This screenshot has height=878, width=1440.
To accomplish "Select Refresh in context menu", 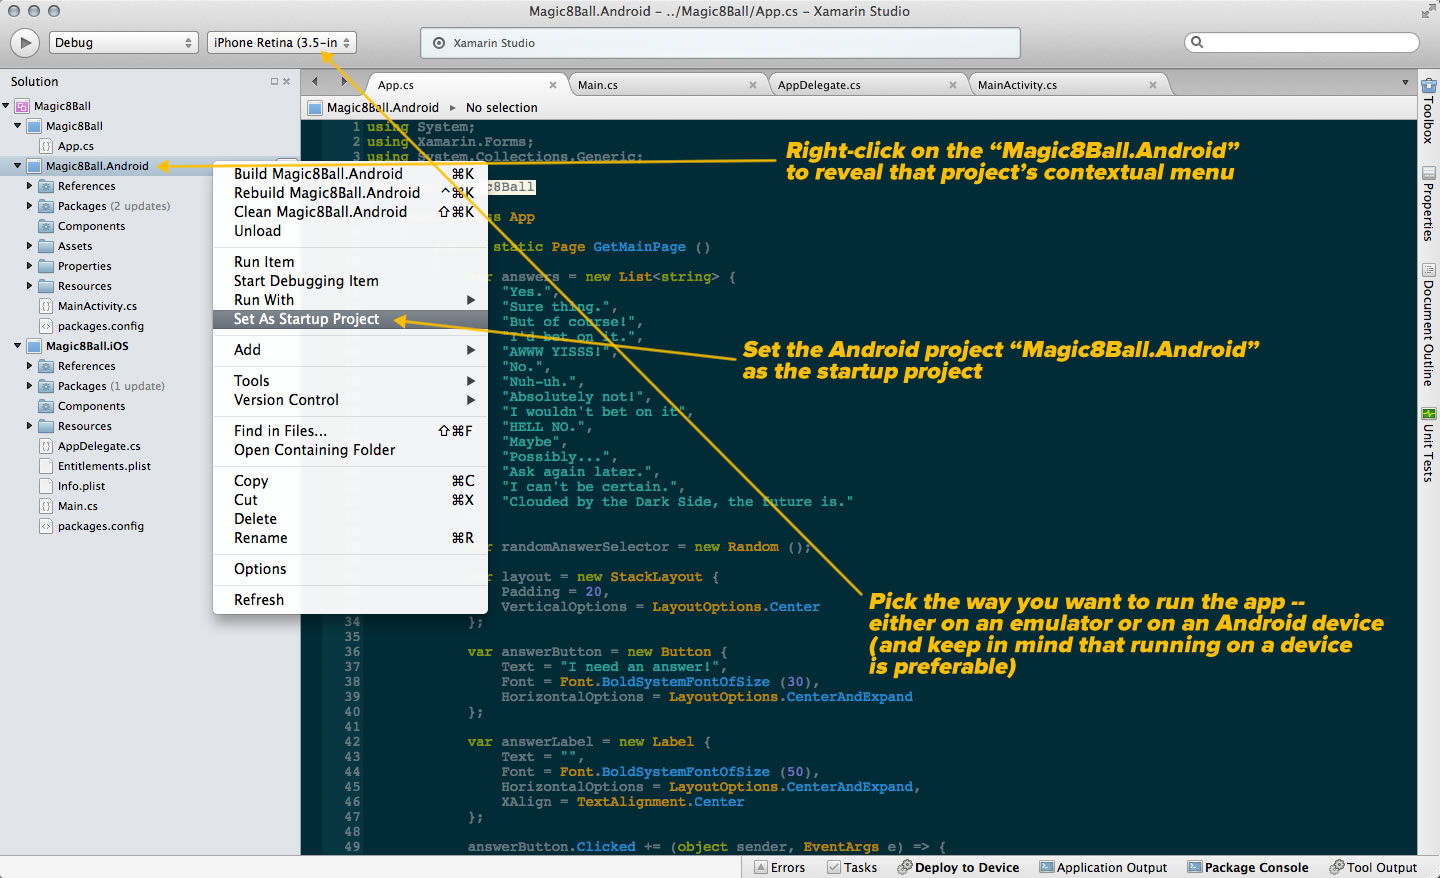I will (x=351, y=600).
